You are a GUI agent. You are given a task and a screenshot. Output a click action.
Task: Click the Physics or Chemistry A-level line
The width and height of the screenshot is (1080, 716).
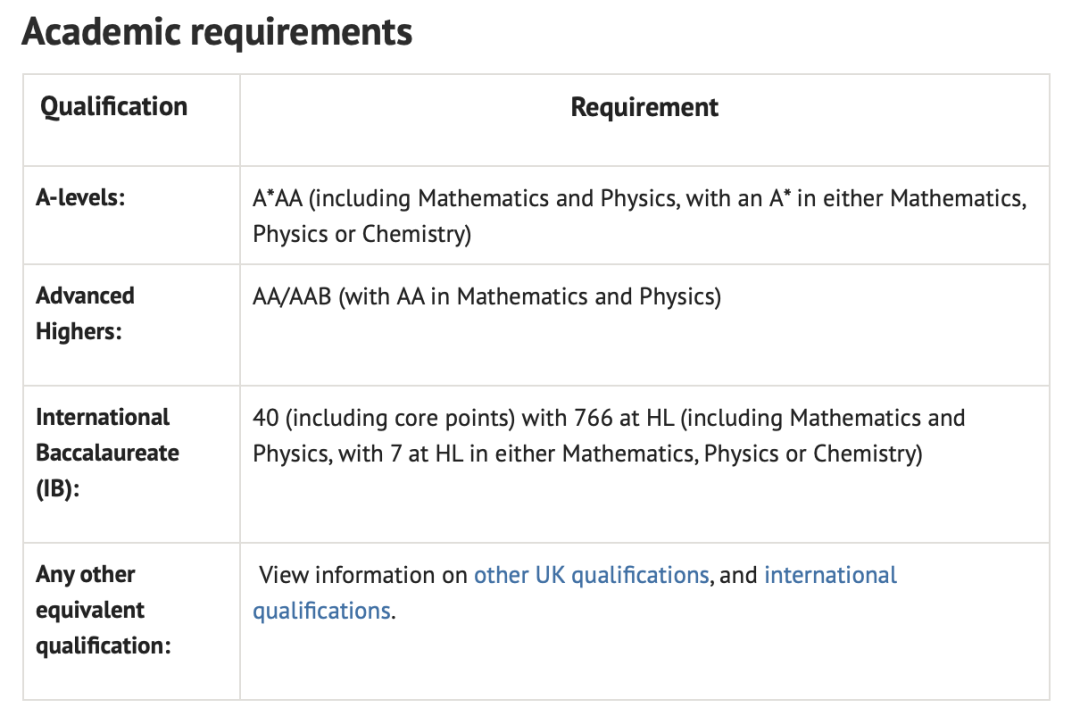tap(362, 234)
